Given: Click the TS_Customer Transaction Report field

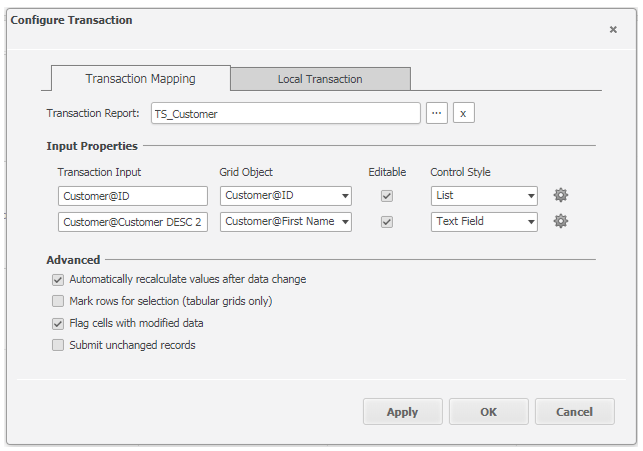Looking at the screenshot, I should point(285,114).
